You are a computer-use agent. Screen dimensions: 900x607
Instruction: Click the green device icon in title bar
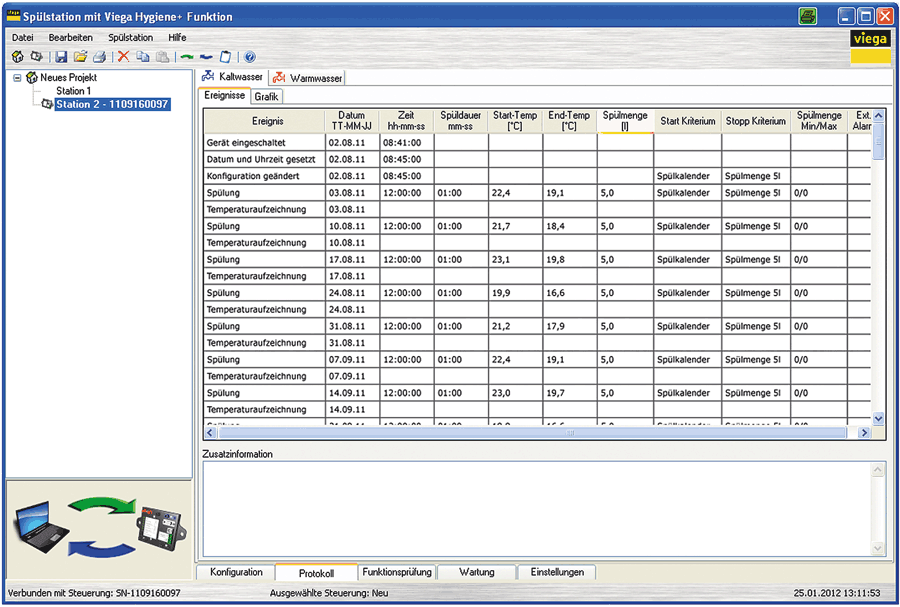pyautogui.click(x=808, y=16)
